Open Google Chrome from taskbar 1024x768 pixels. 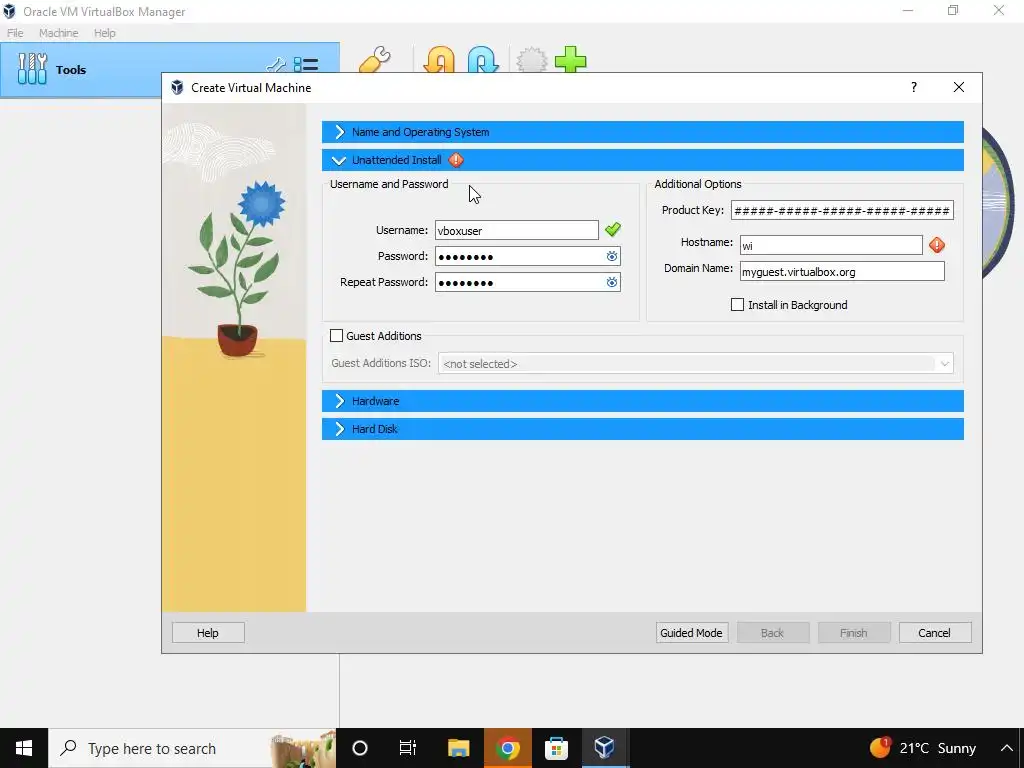(507, 748)
